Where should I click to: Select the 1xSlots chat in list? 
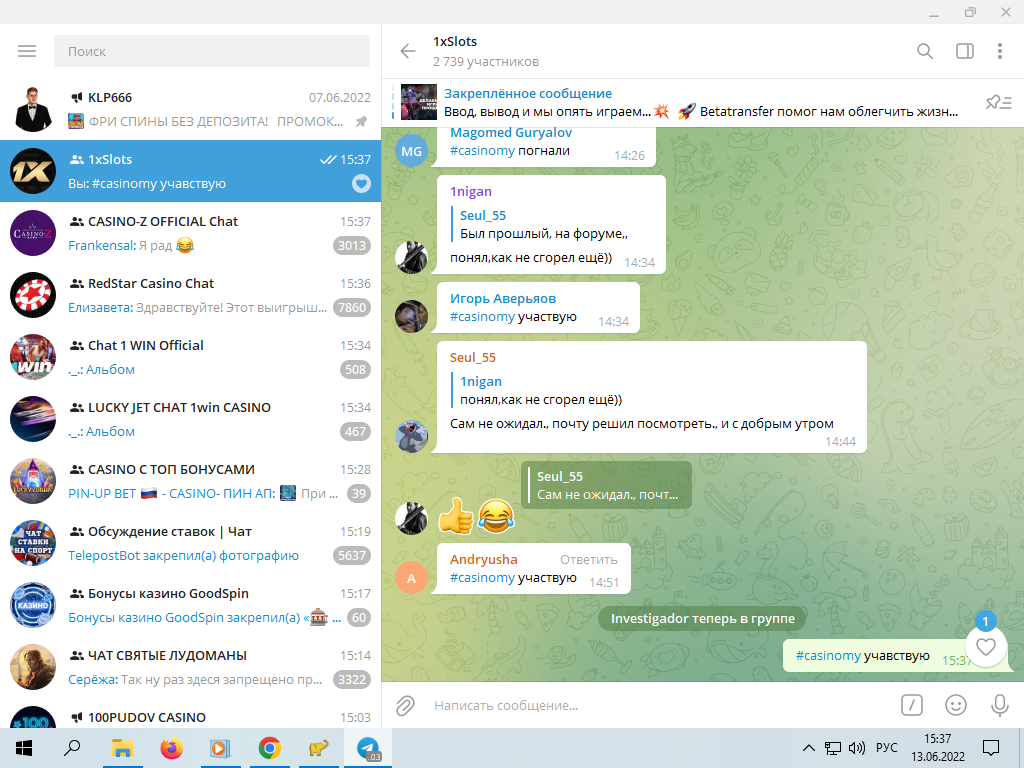[191, 171]
